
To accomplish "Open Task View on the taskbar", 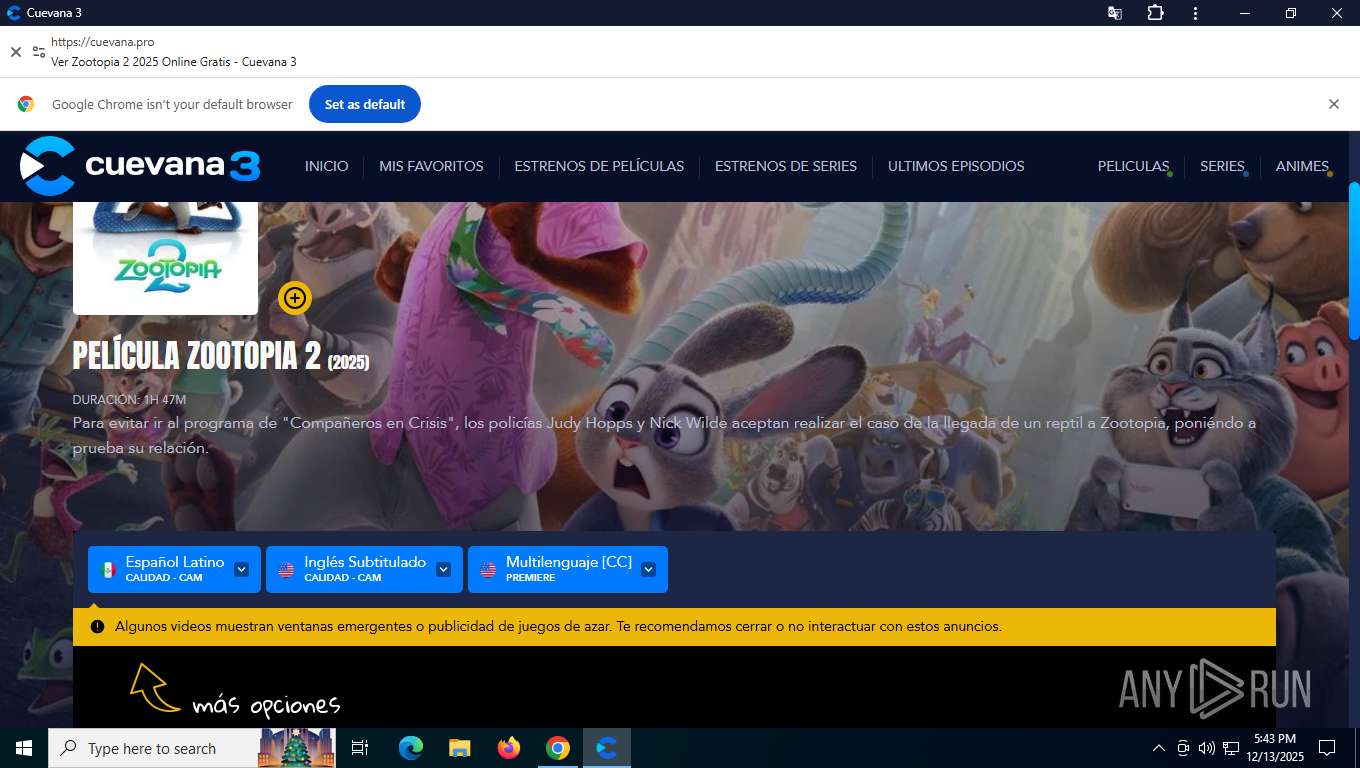I will pyautogui.click(x=360, y=748).
